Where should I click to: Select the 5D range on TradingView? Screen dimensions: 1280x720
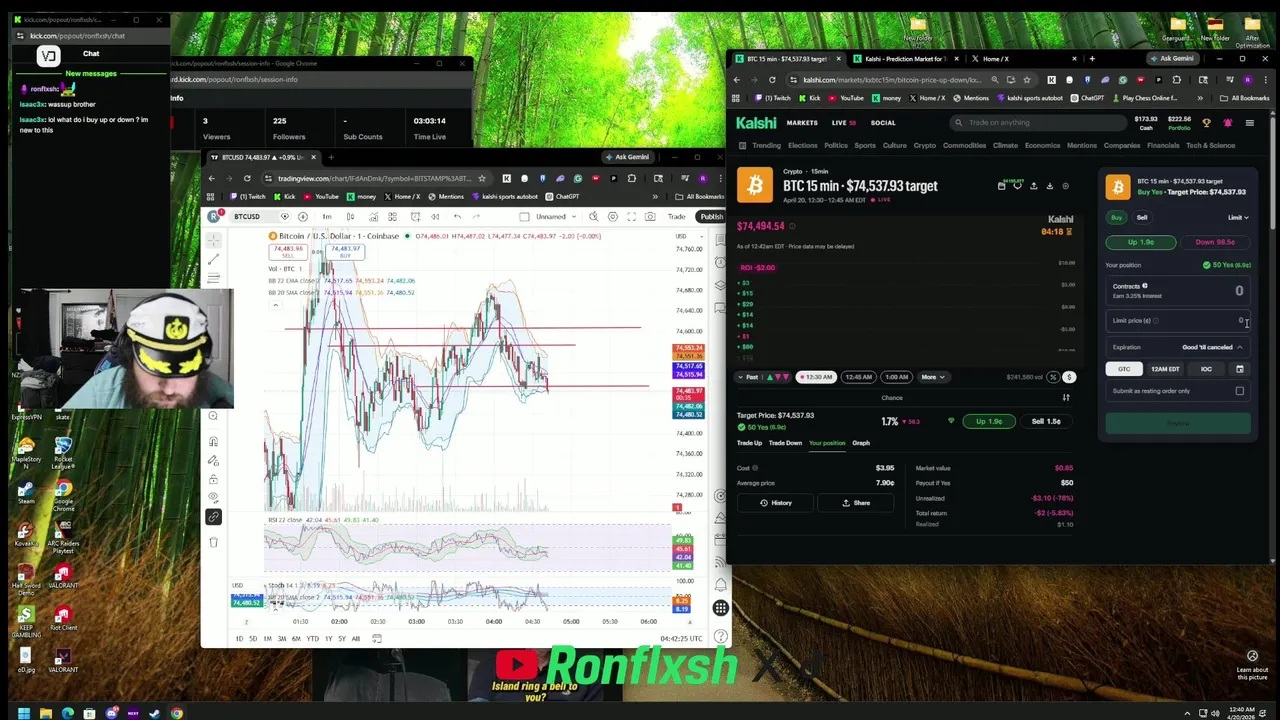coord(253,638)
